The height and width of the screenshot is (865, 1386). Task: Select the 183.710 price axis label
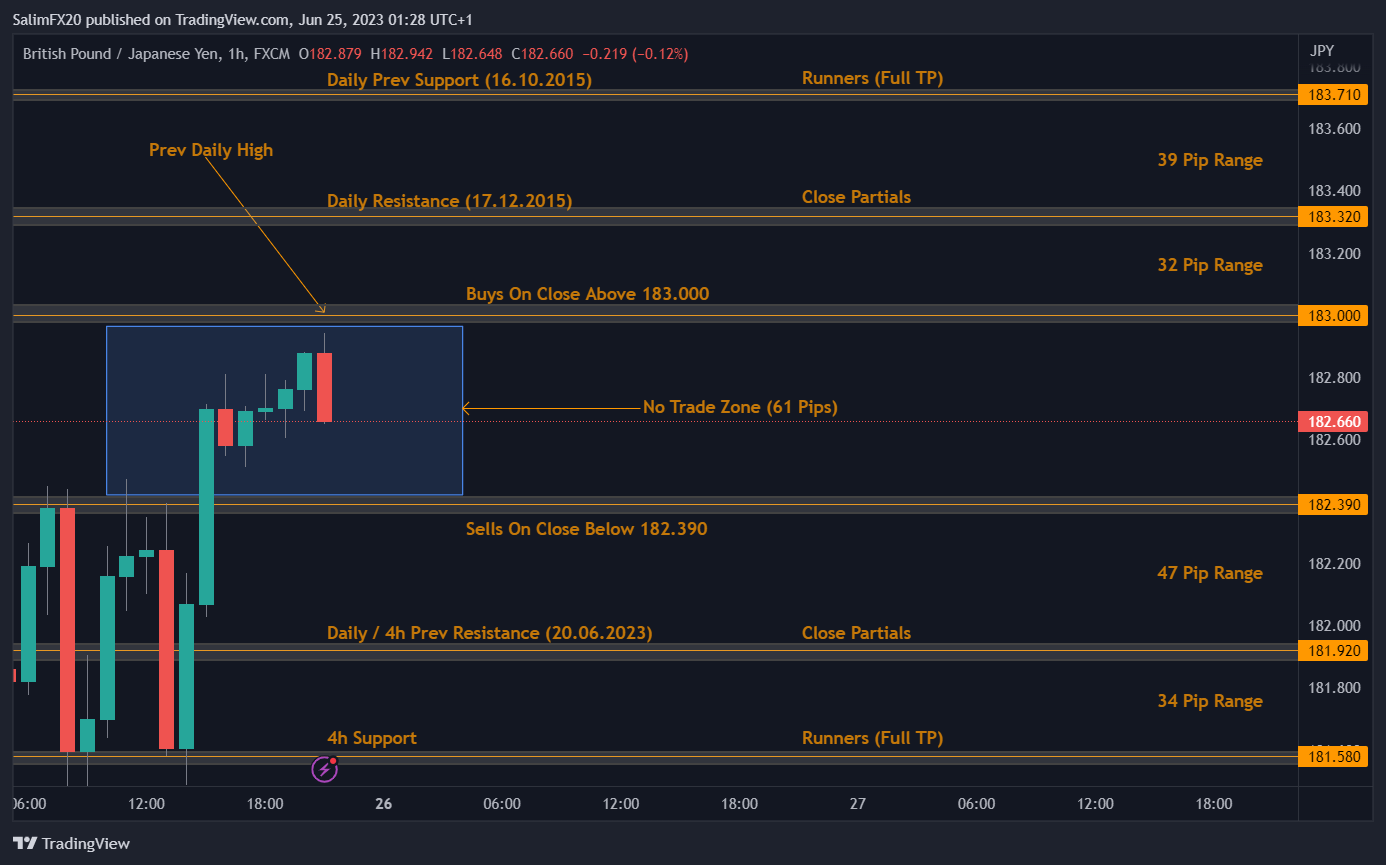tap(1331, 95)
